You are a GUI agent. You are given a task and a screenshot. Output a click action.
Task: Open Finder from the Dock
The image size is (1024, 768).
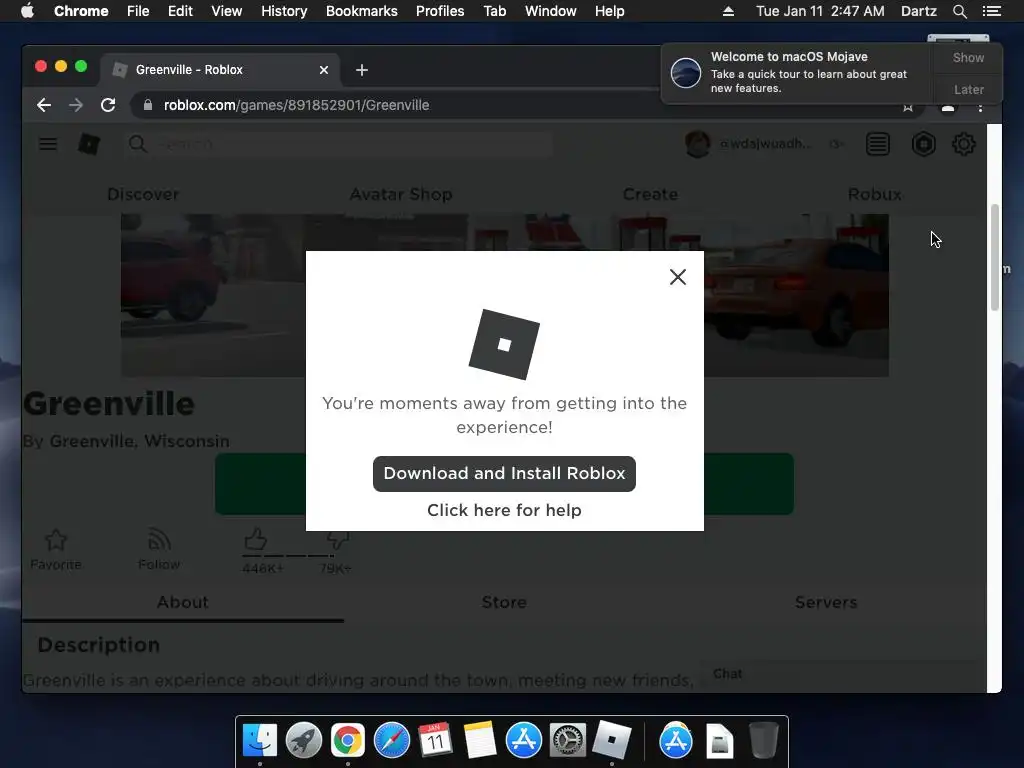click(260, 741)
